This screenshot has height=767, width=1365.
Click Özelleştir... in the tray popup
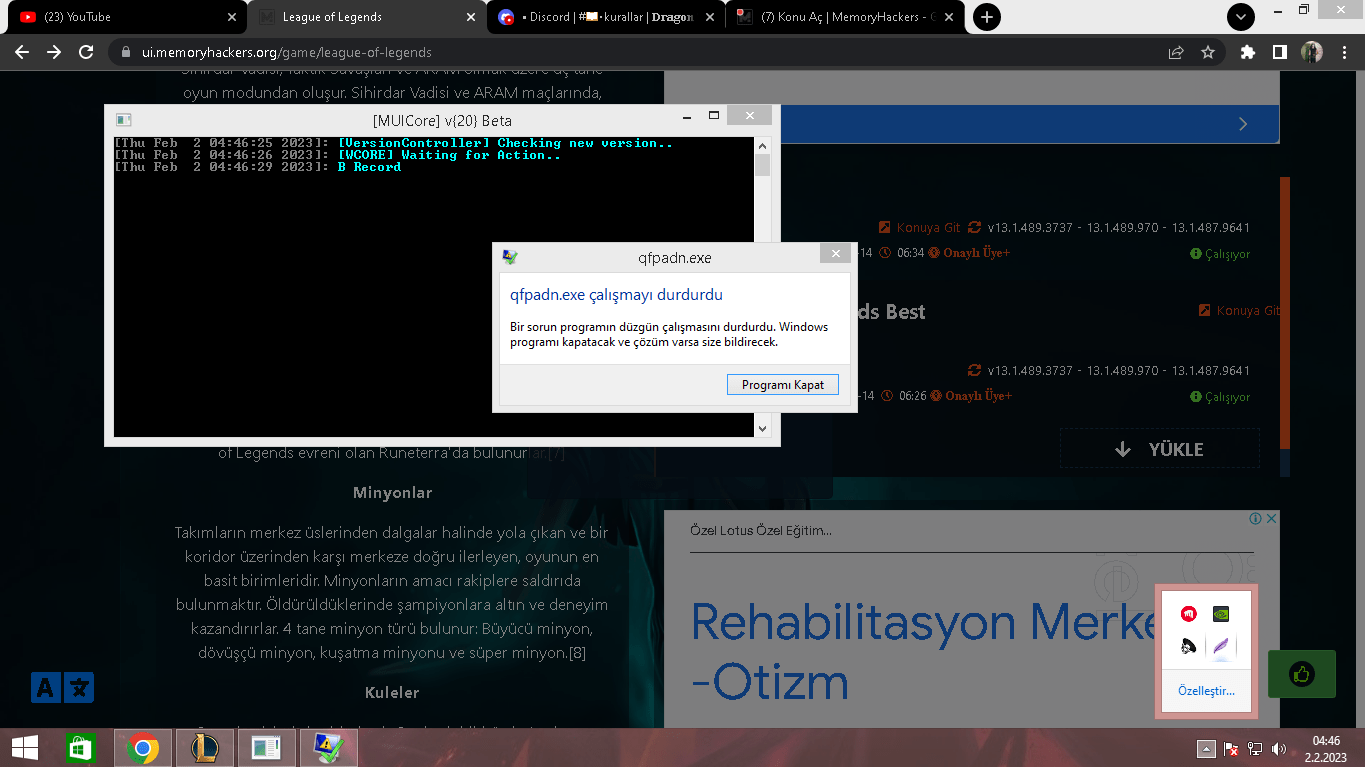coord(1206,691)
